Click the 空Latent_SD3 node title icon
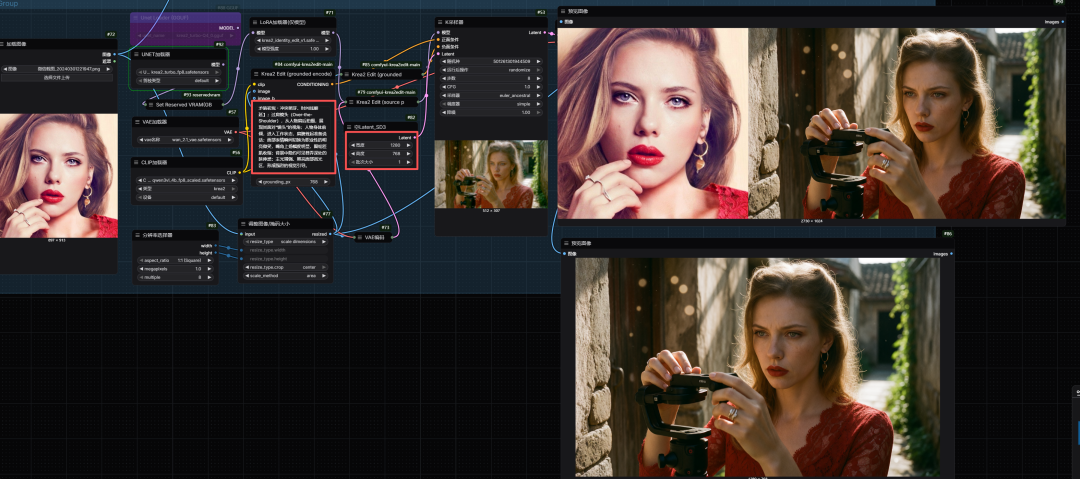Viewport: 1080px width, 479px height. pos(349,128)
